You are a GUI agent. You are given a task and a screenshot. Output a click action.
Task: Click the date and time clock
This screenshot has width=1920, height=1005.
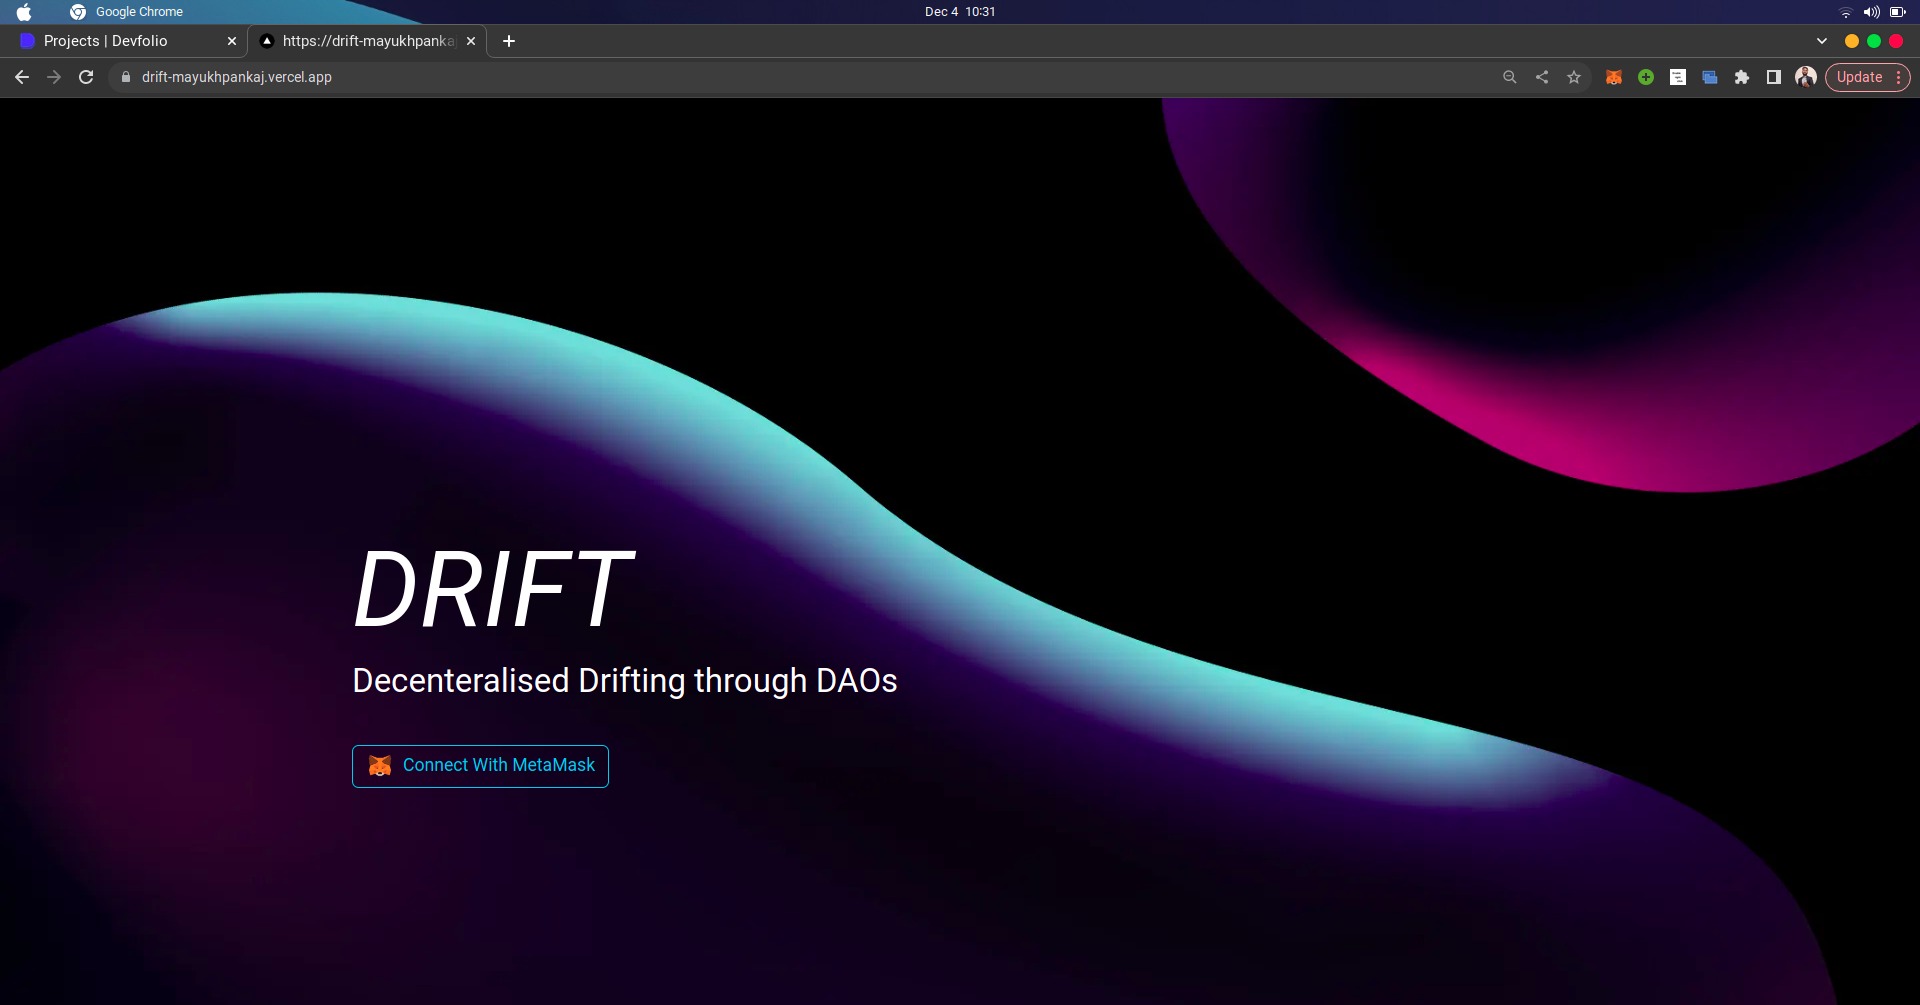[960, 12]
